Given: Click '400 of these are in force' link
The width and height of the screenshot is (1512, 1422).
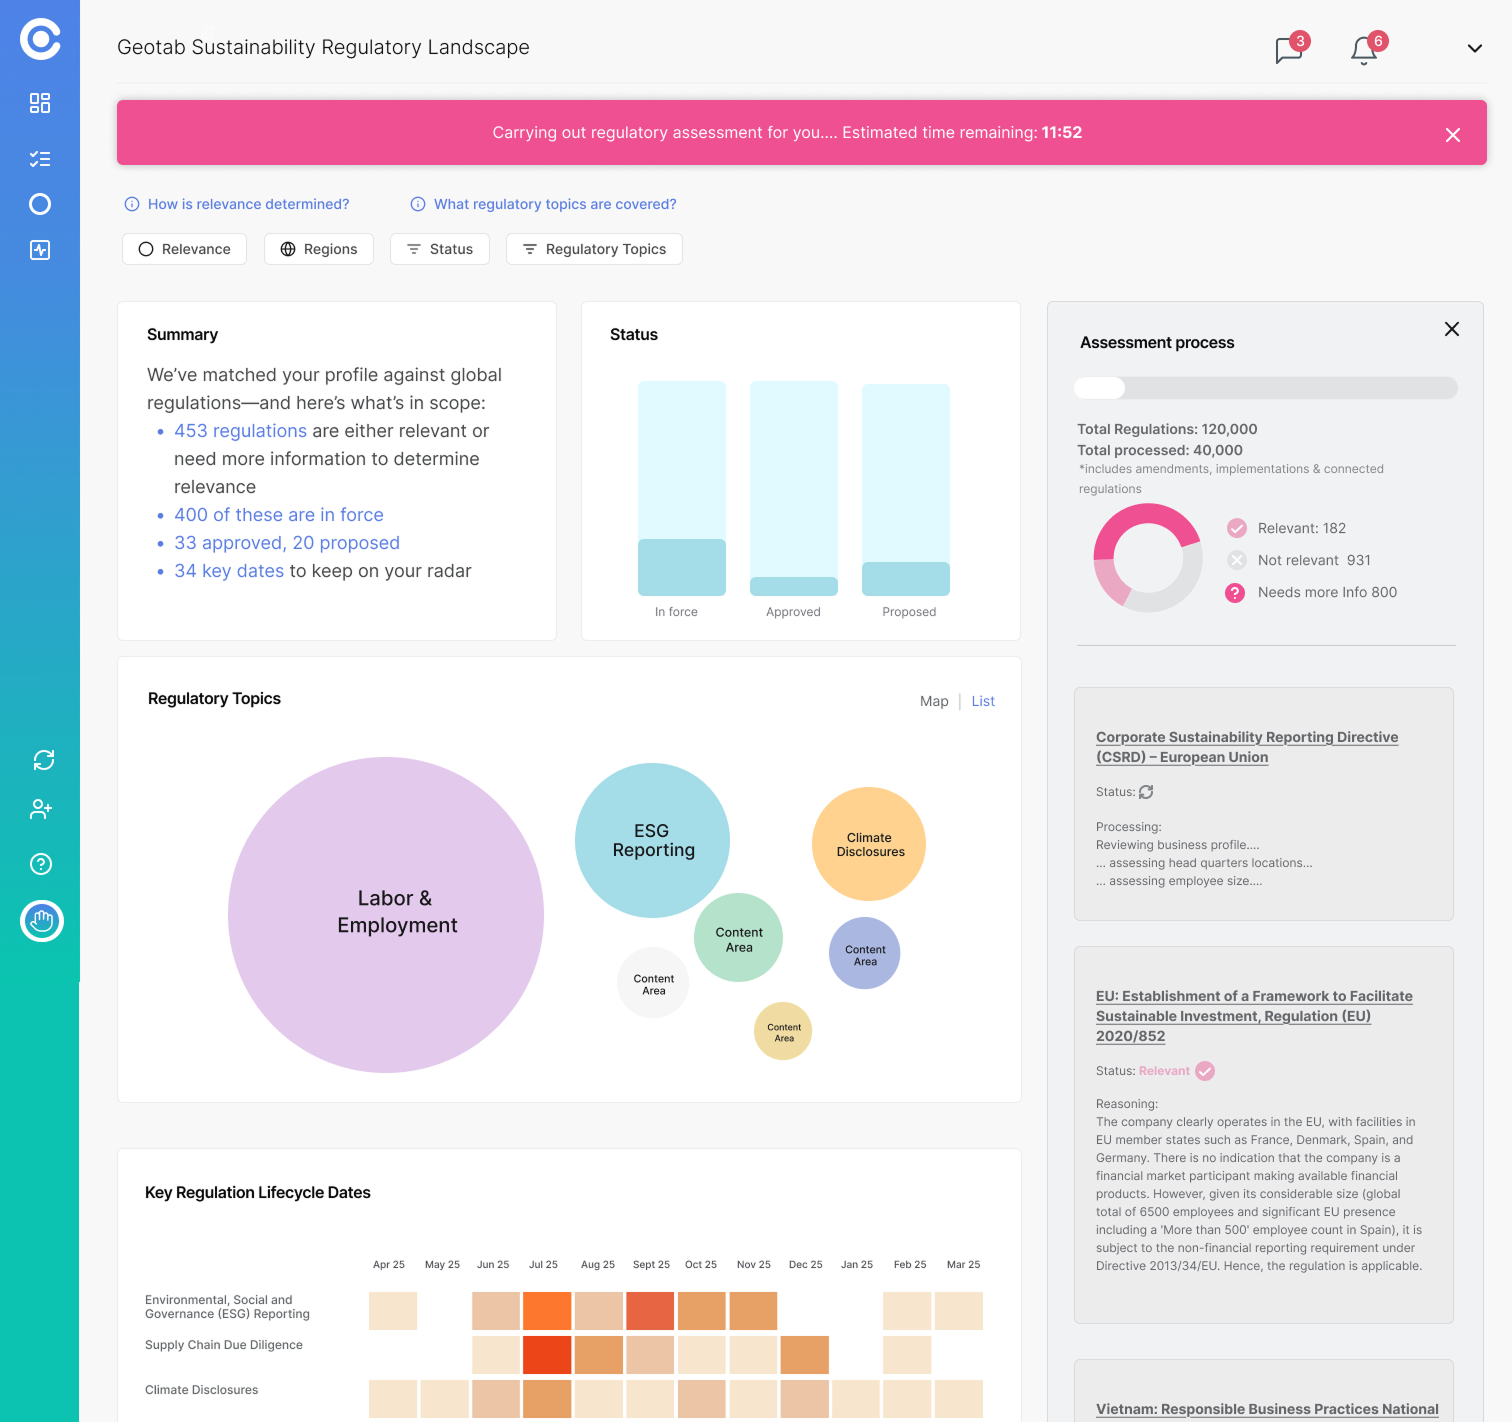Looking at the screenshot, I should click(x=279, y=515).
